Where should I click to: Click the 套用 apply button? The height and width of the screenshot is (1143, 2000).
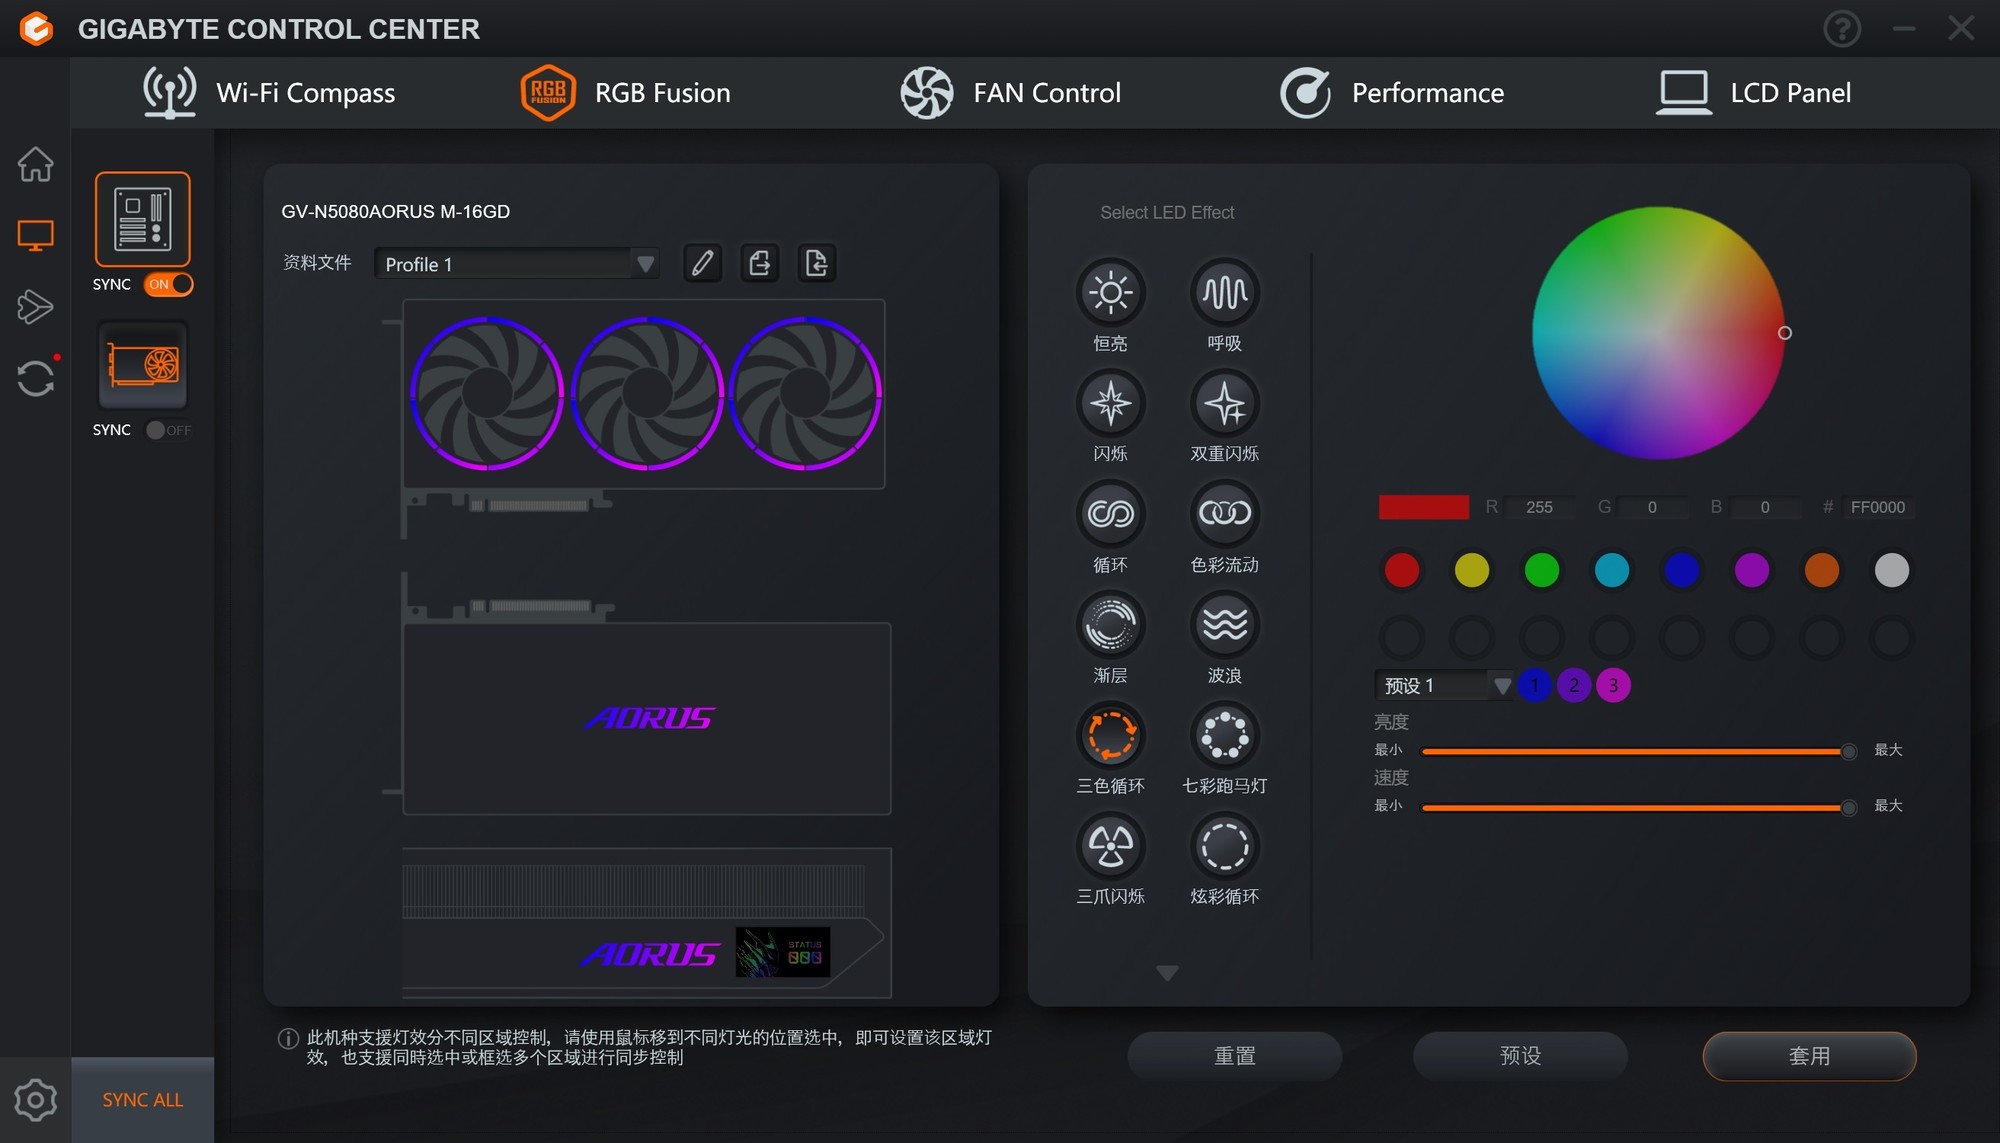1809,1056
